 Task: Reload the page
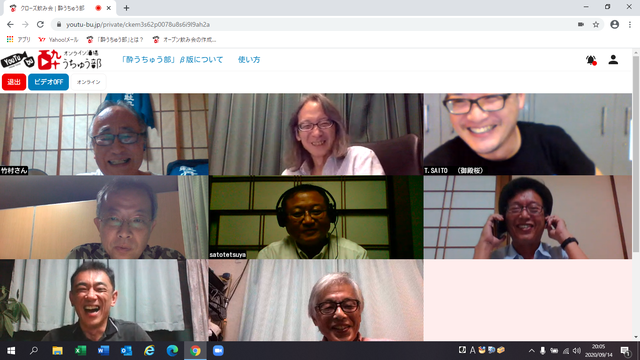click(40, 24)
